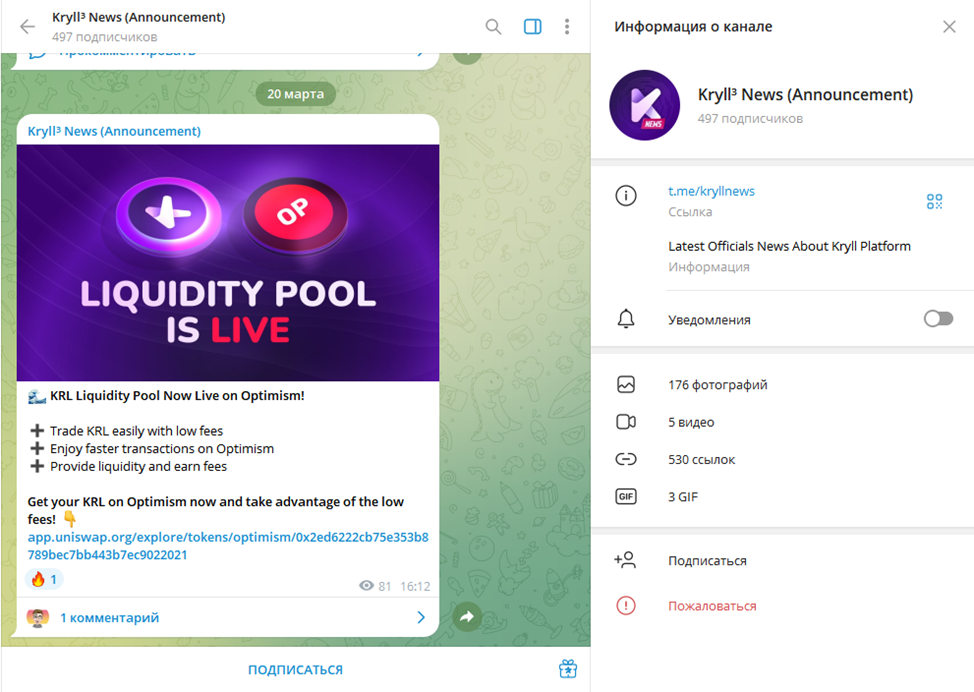Forward the Liquidity Pool post with share arrow
Screen dimensions: 974x692
467,617
